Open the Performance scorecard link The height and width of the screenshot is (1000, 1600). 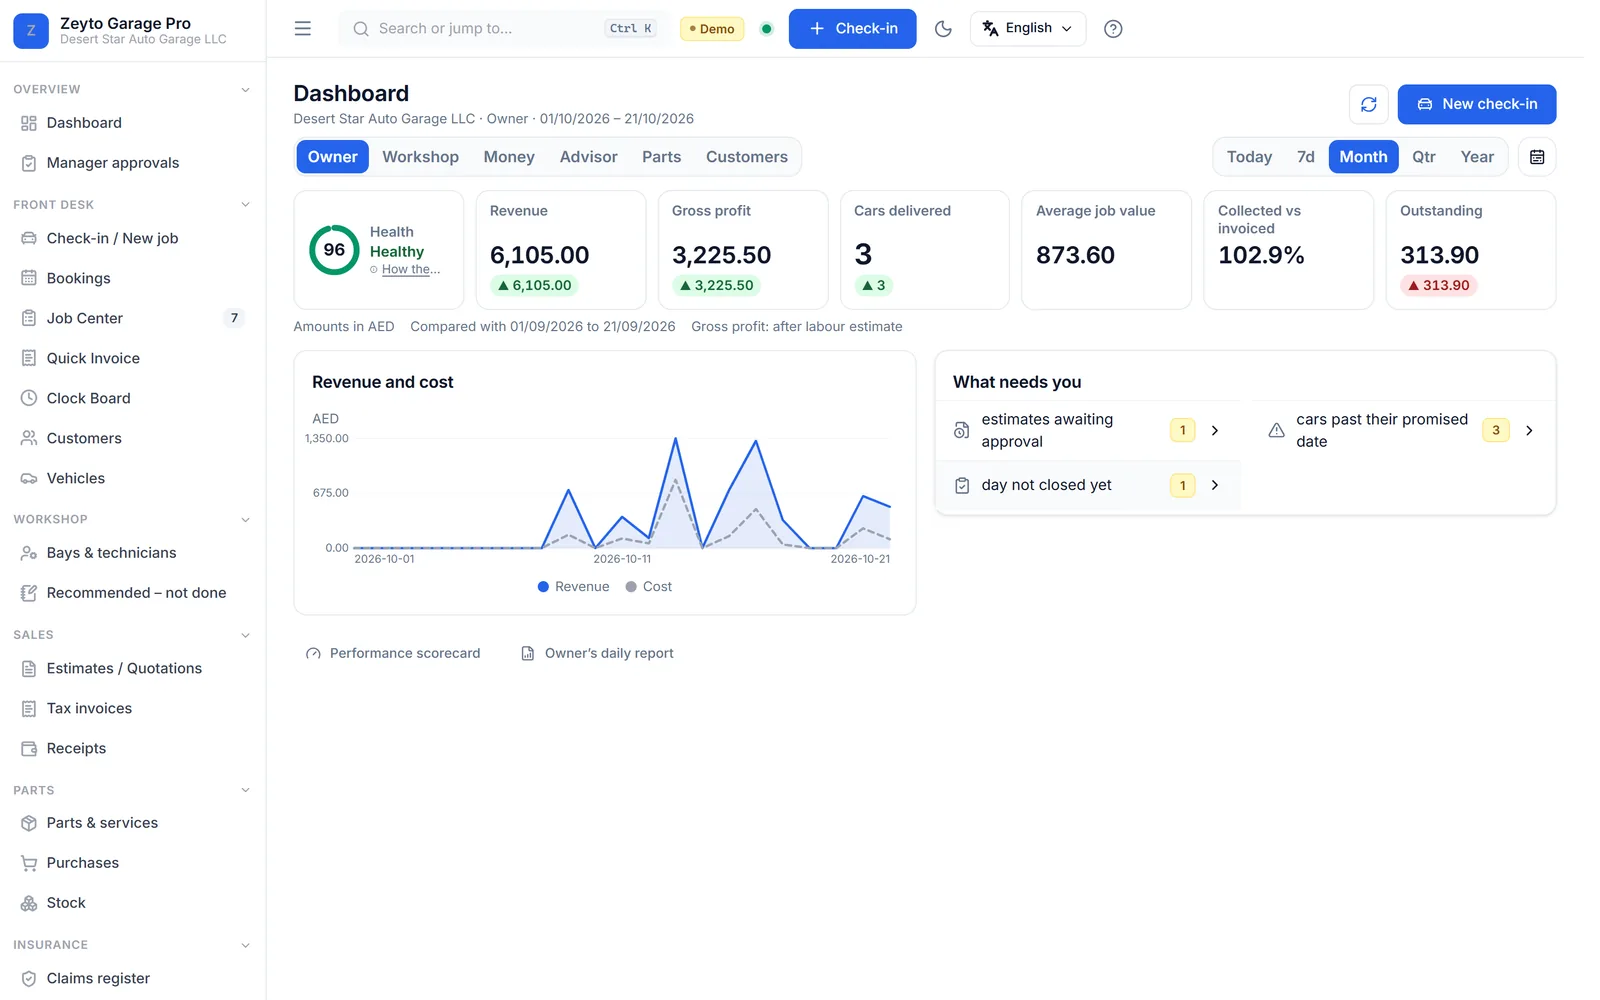[x=393, y=653]
